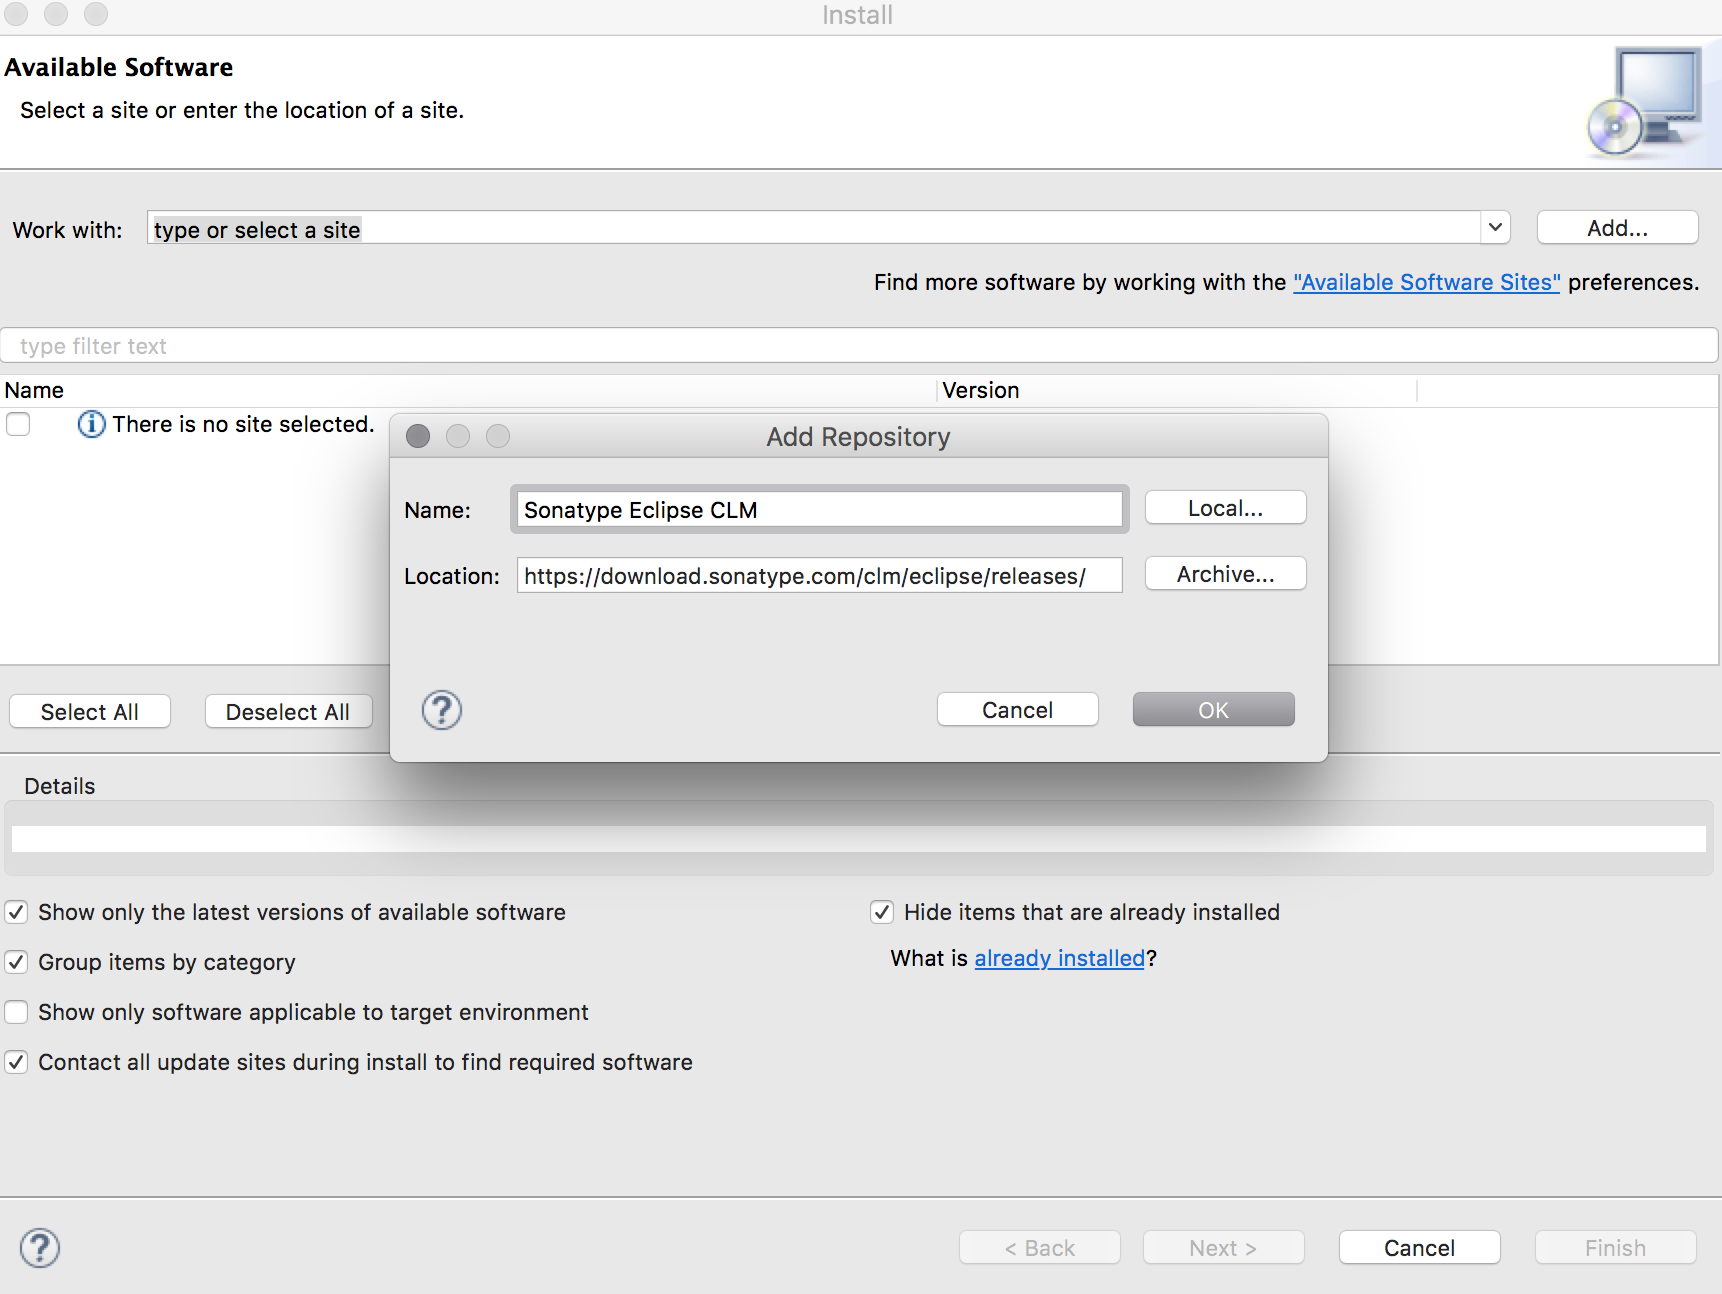Open help in Add Repository dialog
Image resolution: width=1722 pixels, height=1294 pixels.
click(441, 710)
